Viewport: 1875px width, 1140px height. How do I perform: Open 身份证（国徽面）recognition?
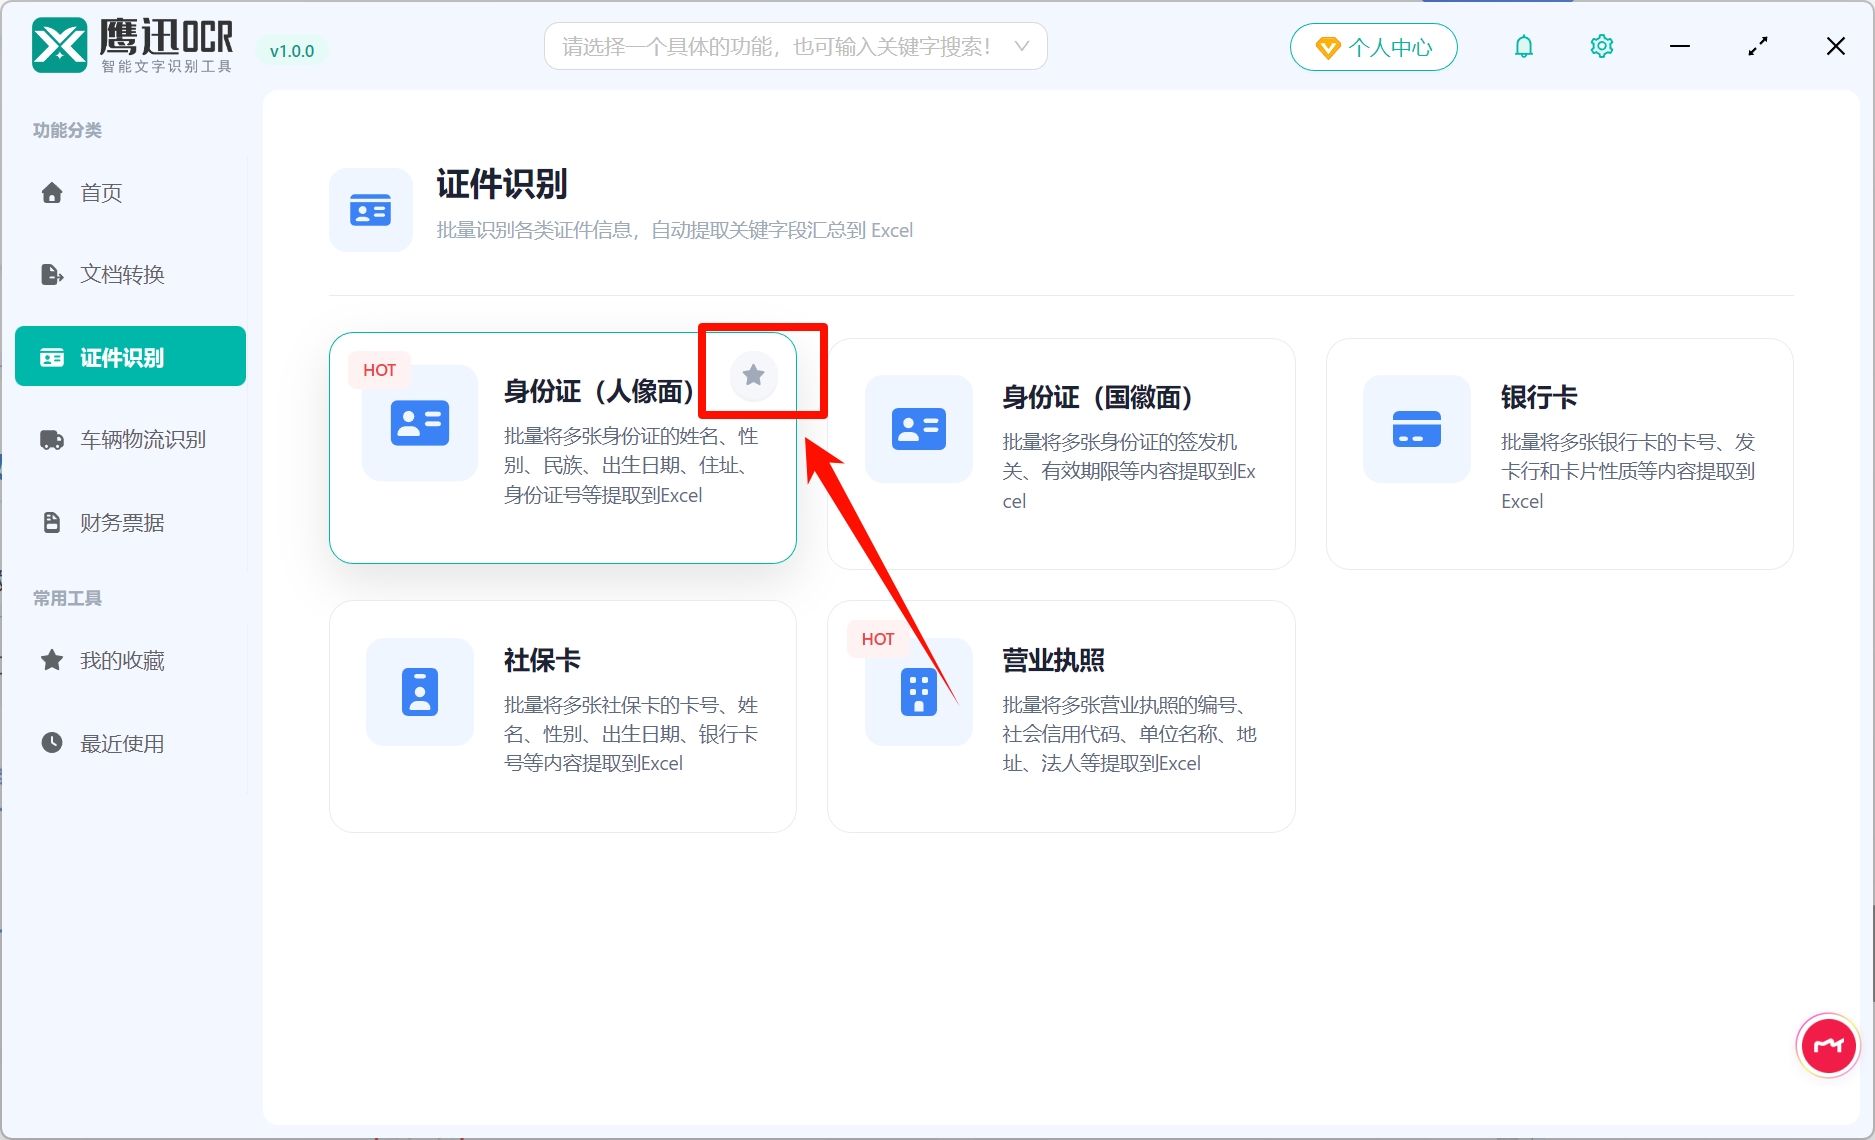click(x=1060, y=450)
